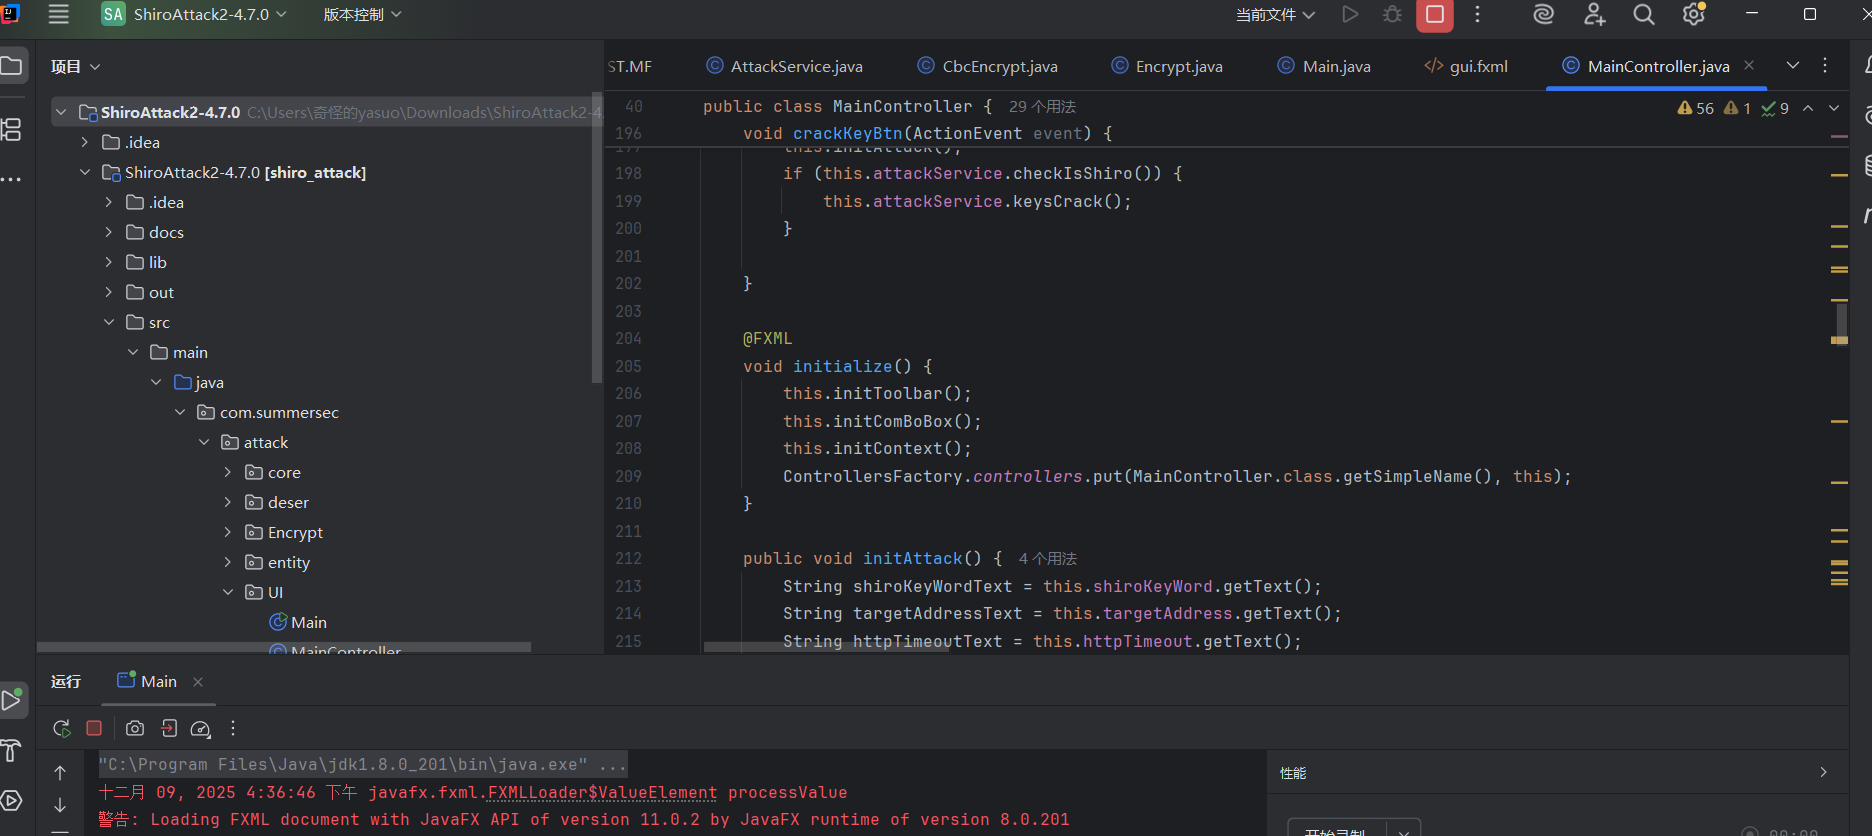Open Search Everywhere magnifier
Screen dimensions: 1872x836
[x=1643, y=15]
